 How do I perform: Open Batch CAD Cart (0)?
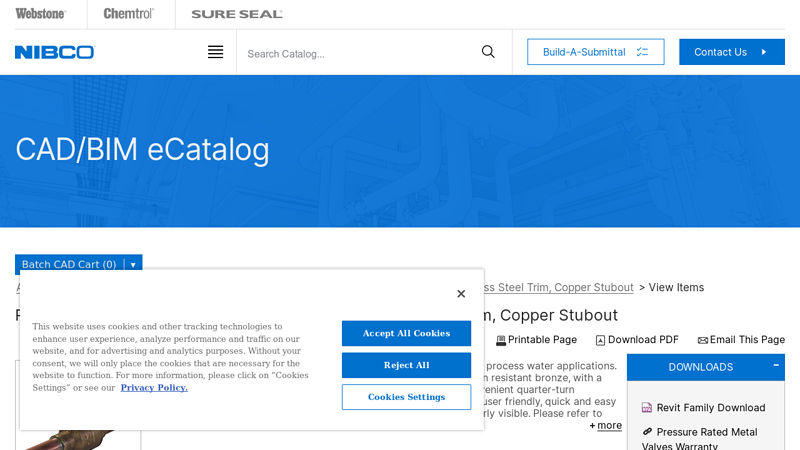(x=69, y=264)
